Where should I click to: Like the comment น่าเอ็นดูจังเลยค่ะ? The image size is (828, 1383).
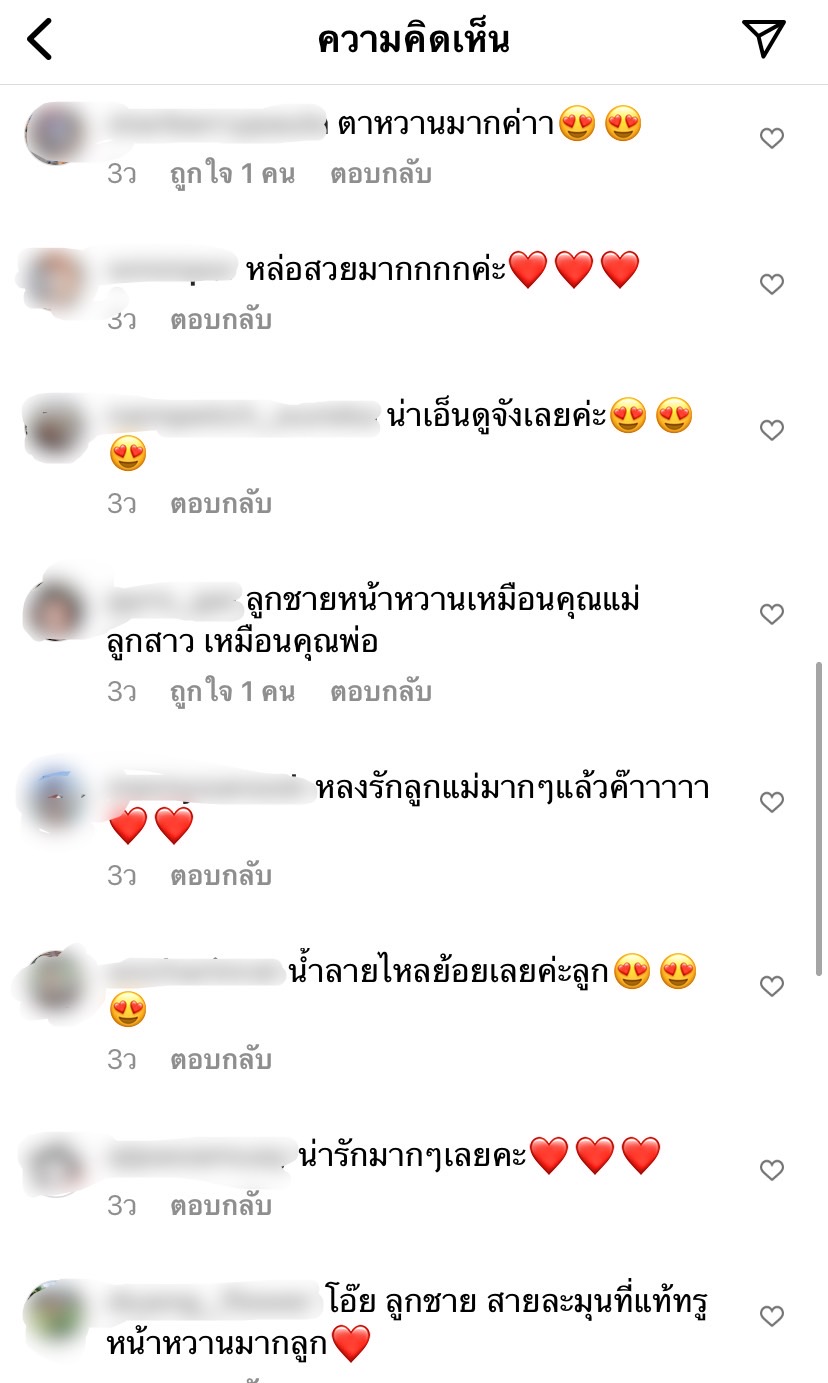[x=772, y=431]
